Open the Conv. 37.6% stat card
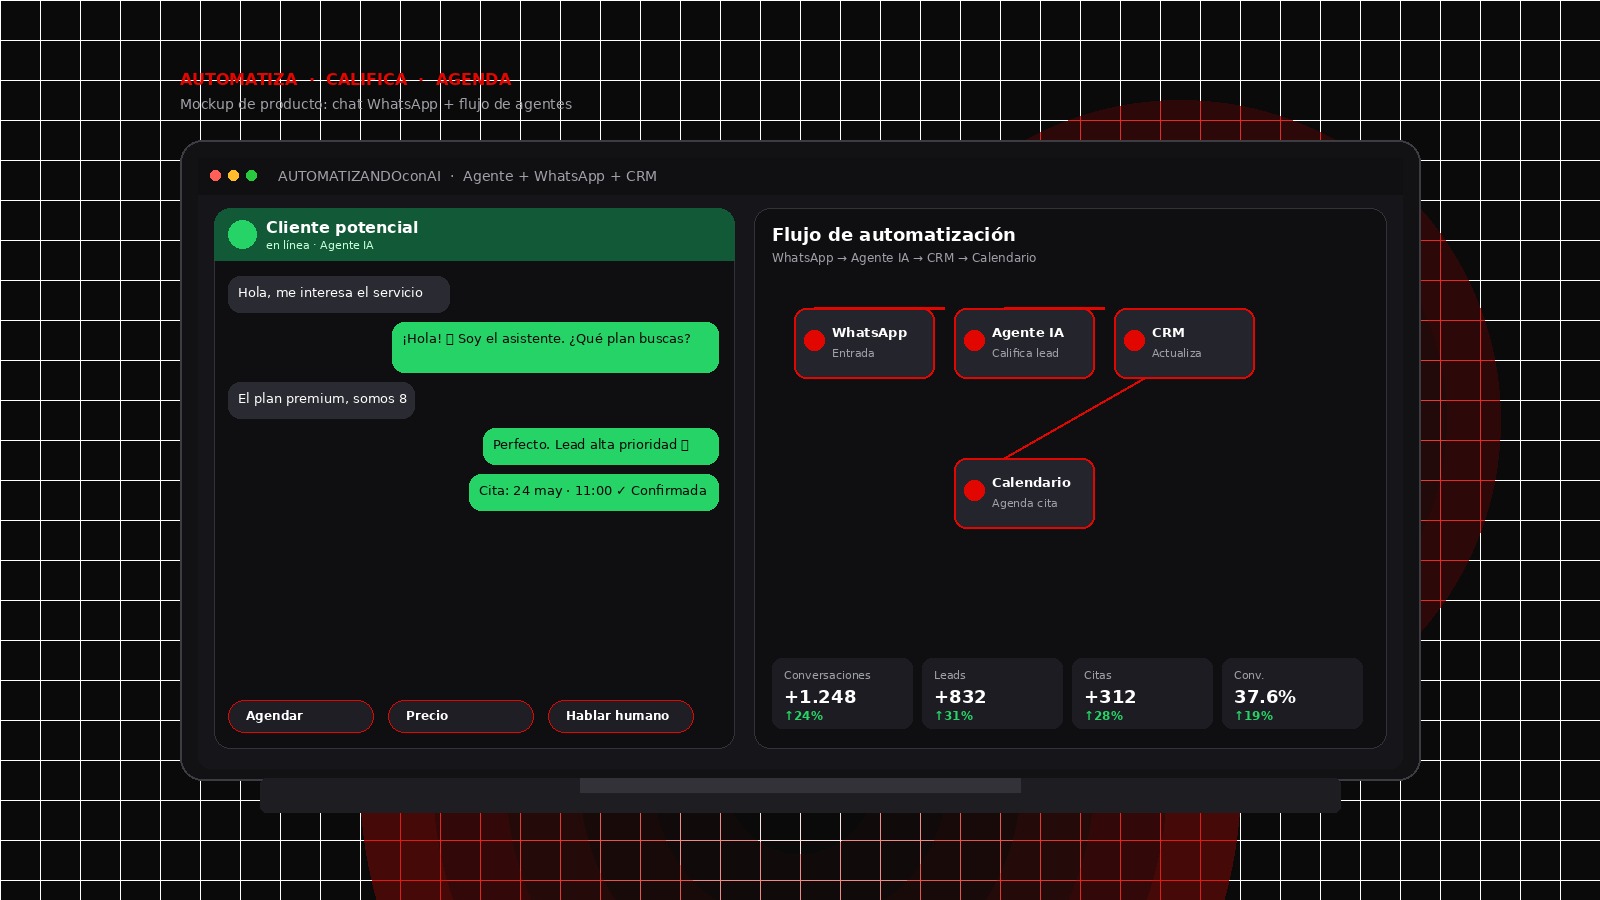Image resolution: width=1600 pixels, height=900 pixels. tap(1292, 693)
